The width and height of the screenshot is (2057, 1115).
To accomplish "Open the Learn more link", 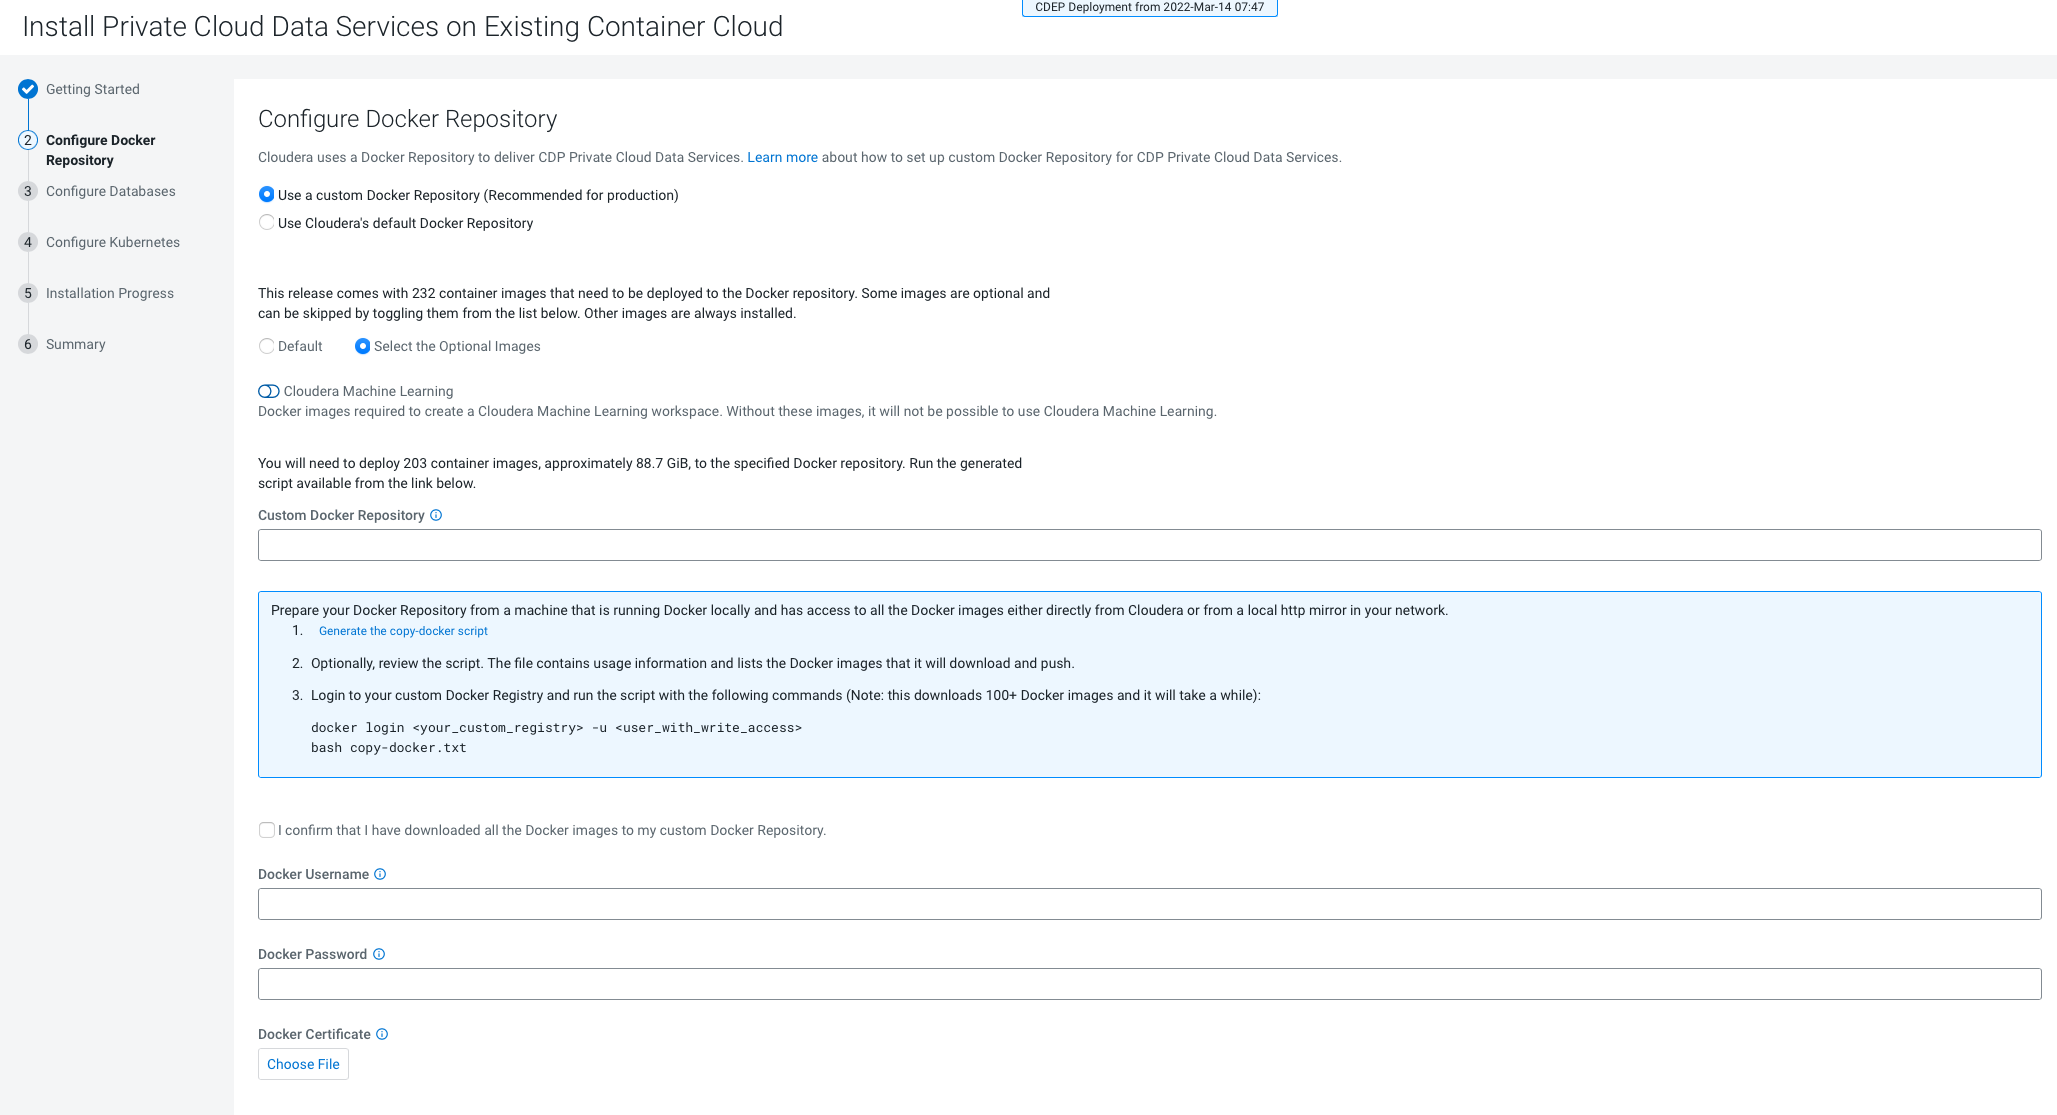I will (782, 157).
